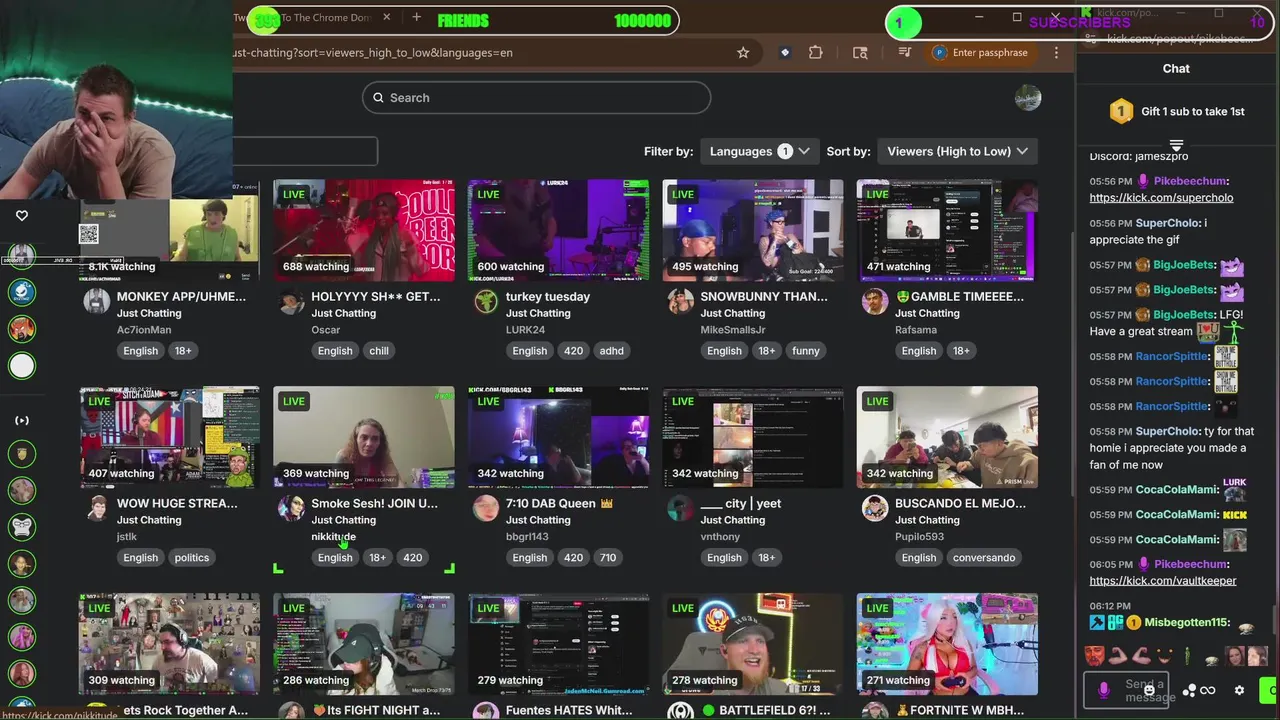Click RancorSpittle name in last 05:58 PM message

(1173, 407)
